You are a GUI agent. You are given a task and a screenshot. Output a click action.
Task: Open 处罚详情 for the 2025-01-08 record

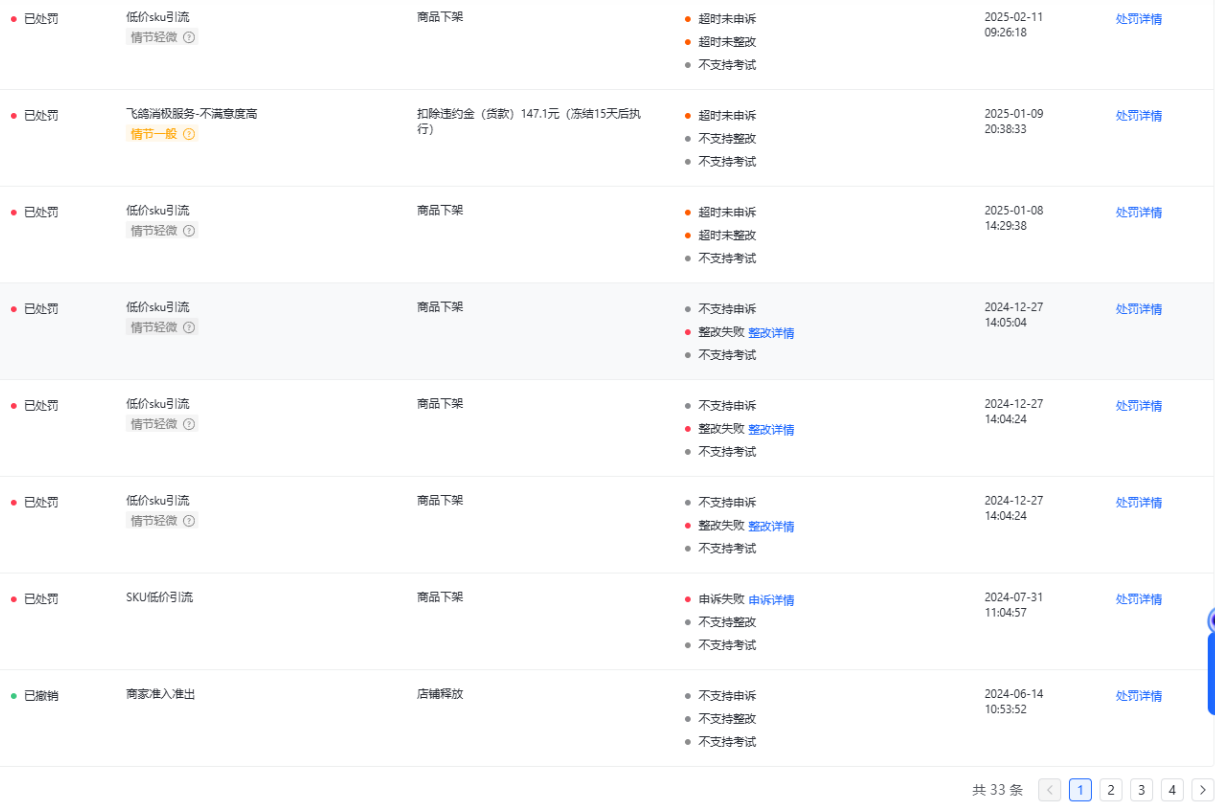[1138, 213]
